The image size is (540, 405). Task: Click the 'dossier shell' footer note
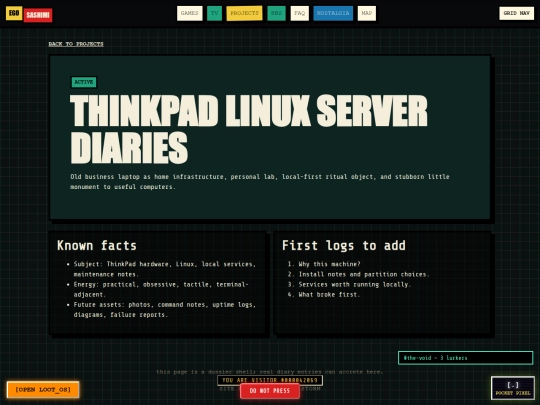tap(269, 372)
